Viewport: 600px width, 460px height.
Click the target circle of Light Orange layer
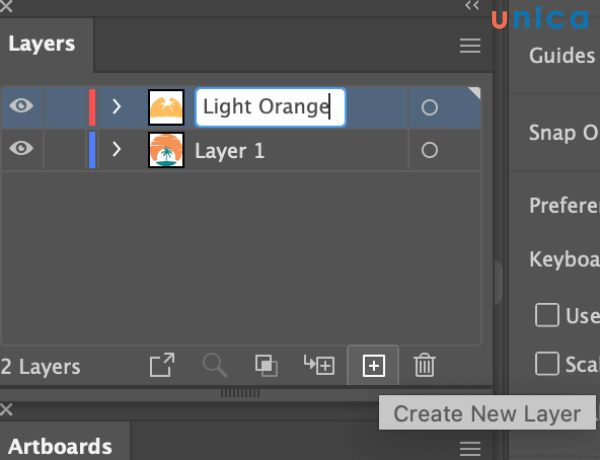(x=430, y=107)
